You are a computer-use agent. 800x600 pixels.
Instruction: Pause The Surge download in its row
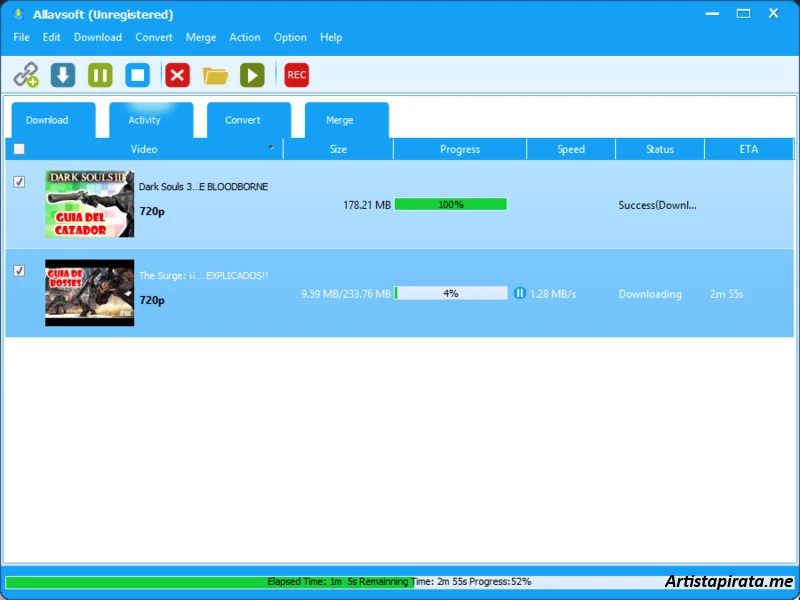(520, 293)
